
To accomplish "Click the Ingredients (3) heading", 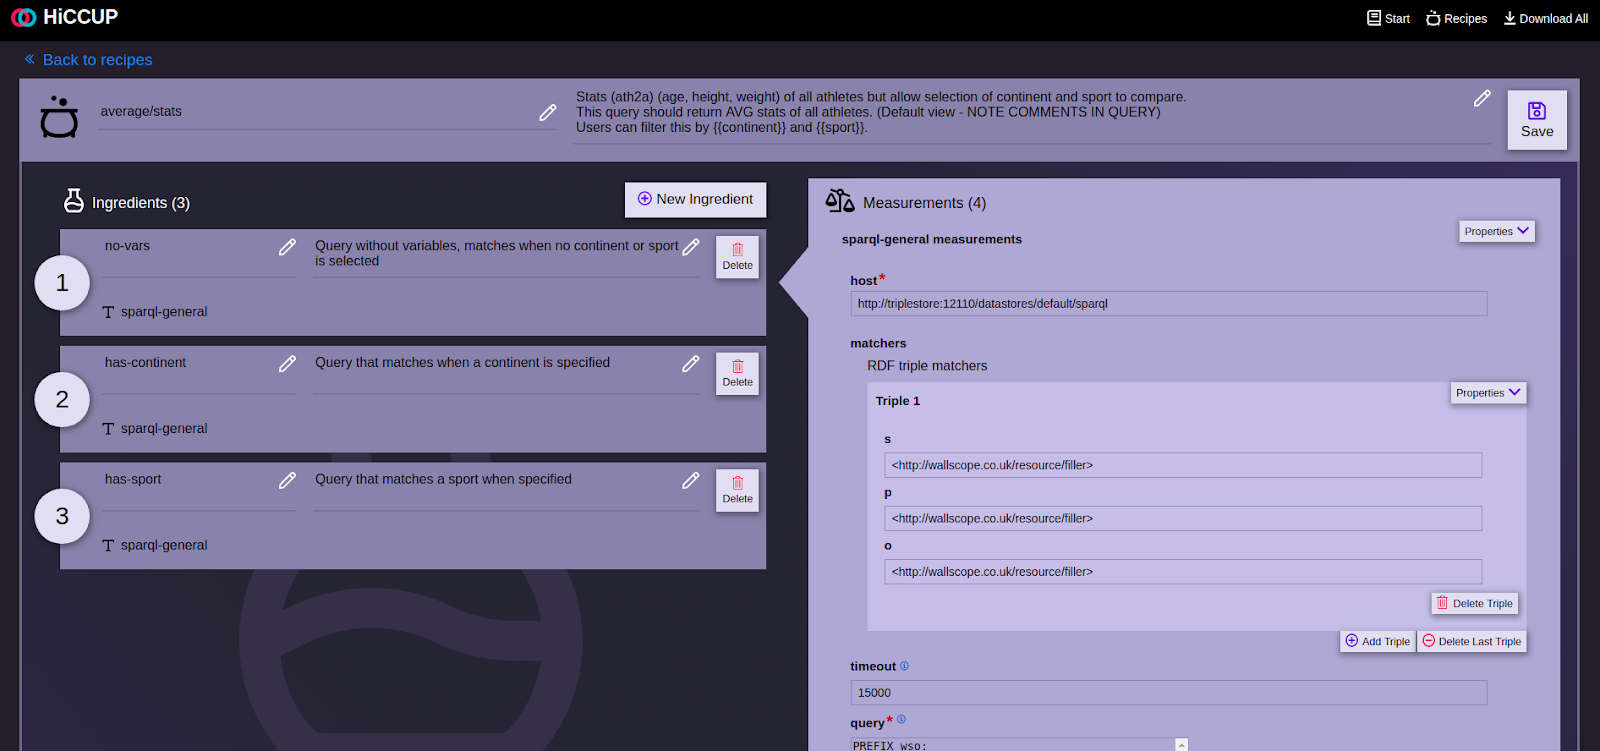I will (141, 203).
